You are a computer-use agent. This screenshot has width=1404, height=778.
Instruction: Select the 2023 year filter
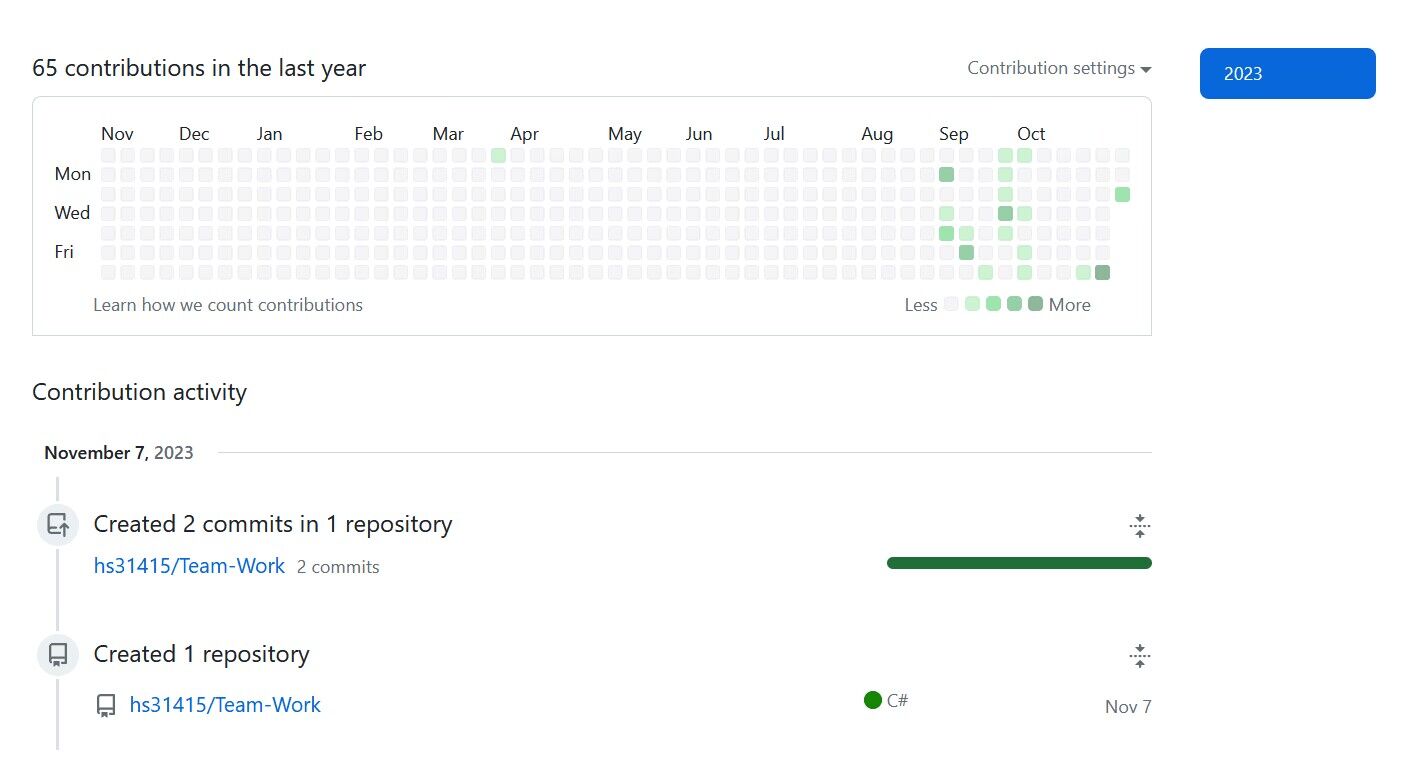point(1287,74)
